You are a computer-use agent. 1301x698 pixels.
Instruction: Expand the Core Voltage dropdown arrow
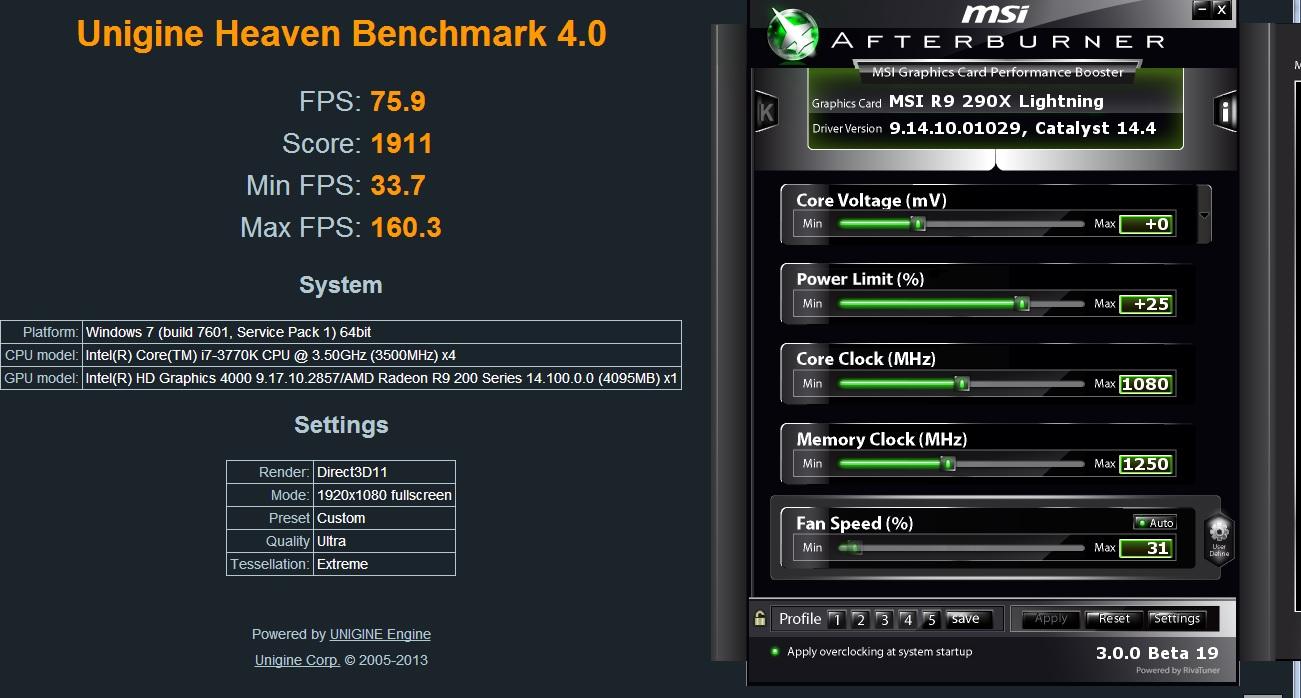tap(1204, 214)
